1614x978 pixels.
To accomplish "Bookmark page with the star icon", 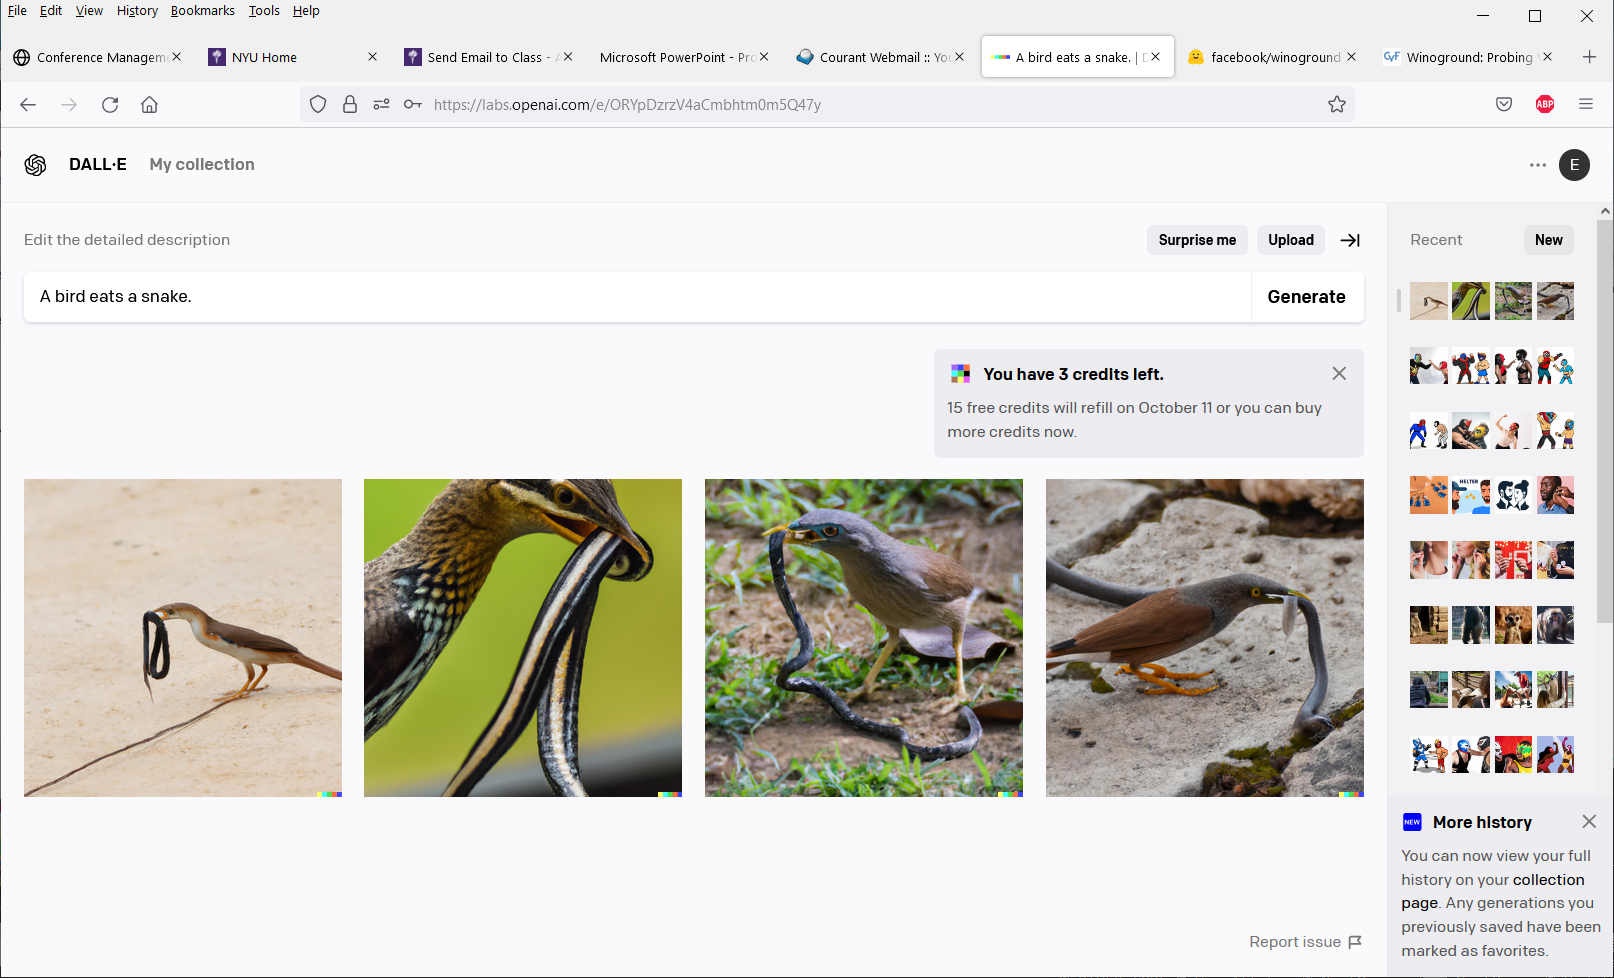I will point(1336,105).
